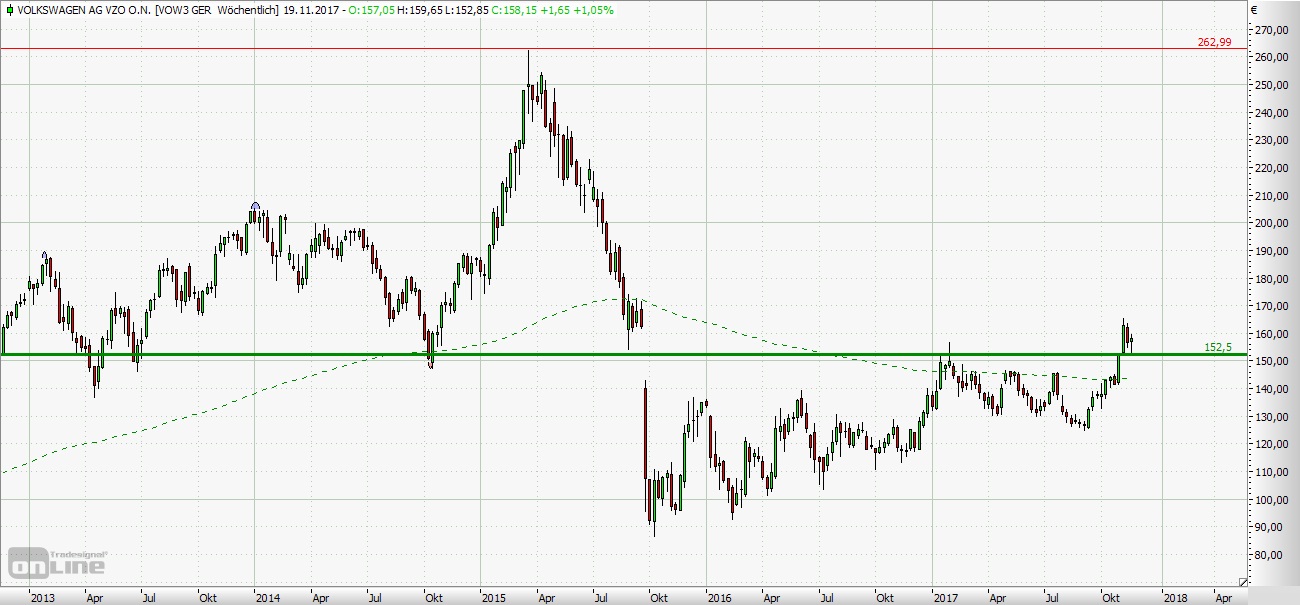Click the 260,00 price axis label

point(1272,58)
